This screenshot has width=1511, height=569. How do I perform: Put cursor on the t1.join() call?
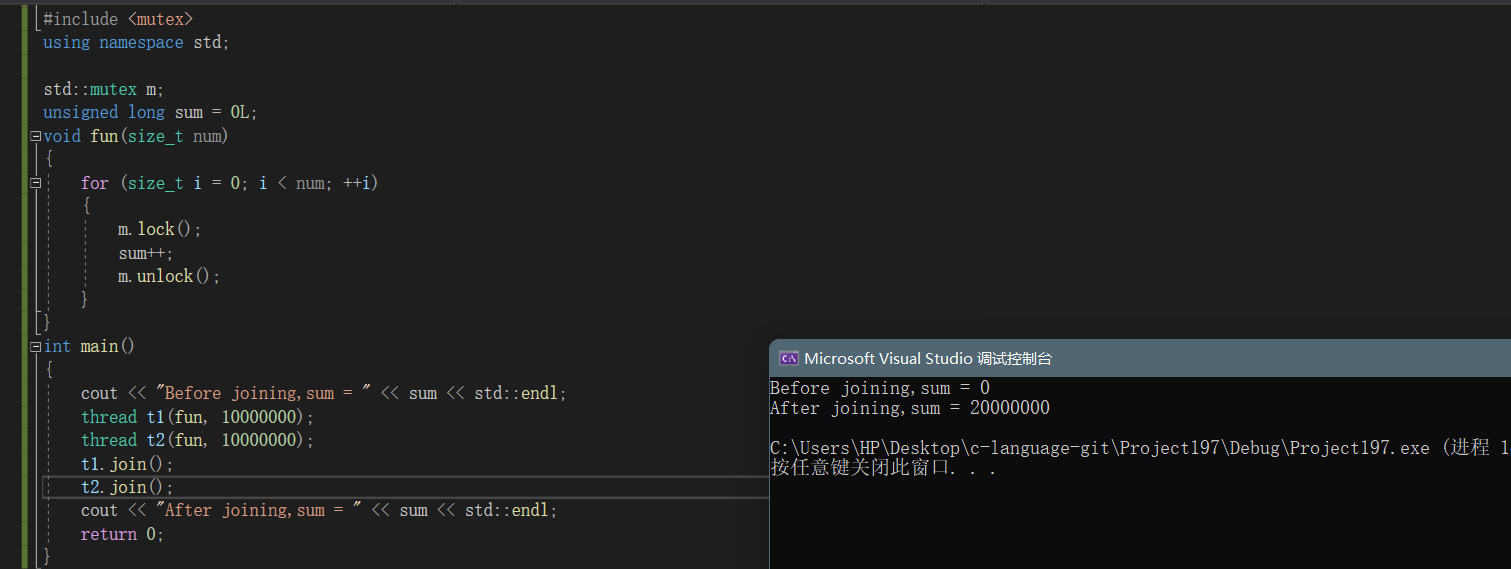click(x=127, y=464)
